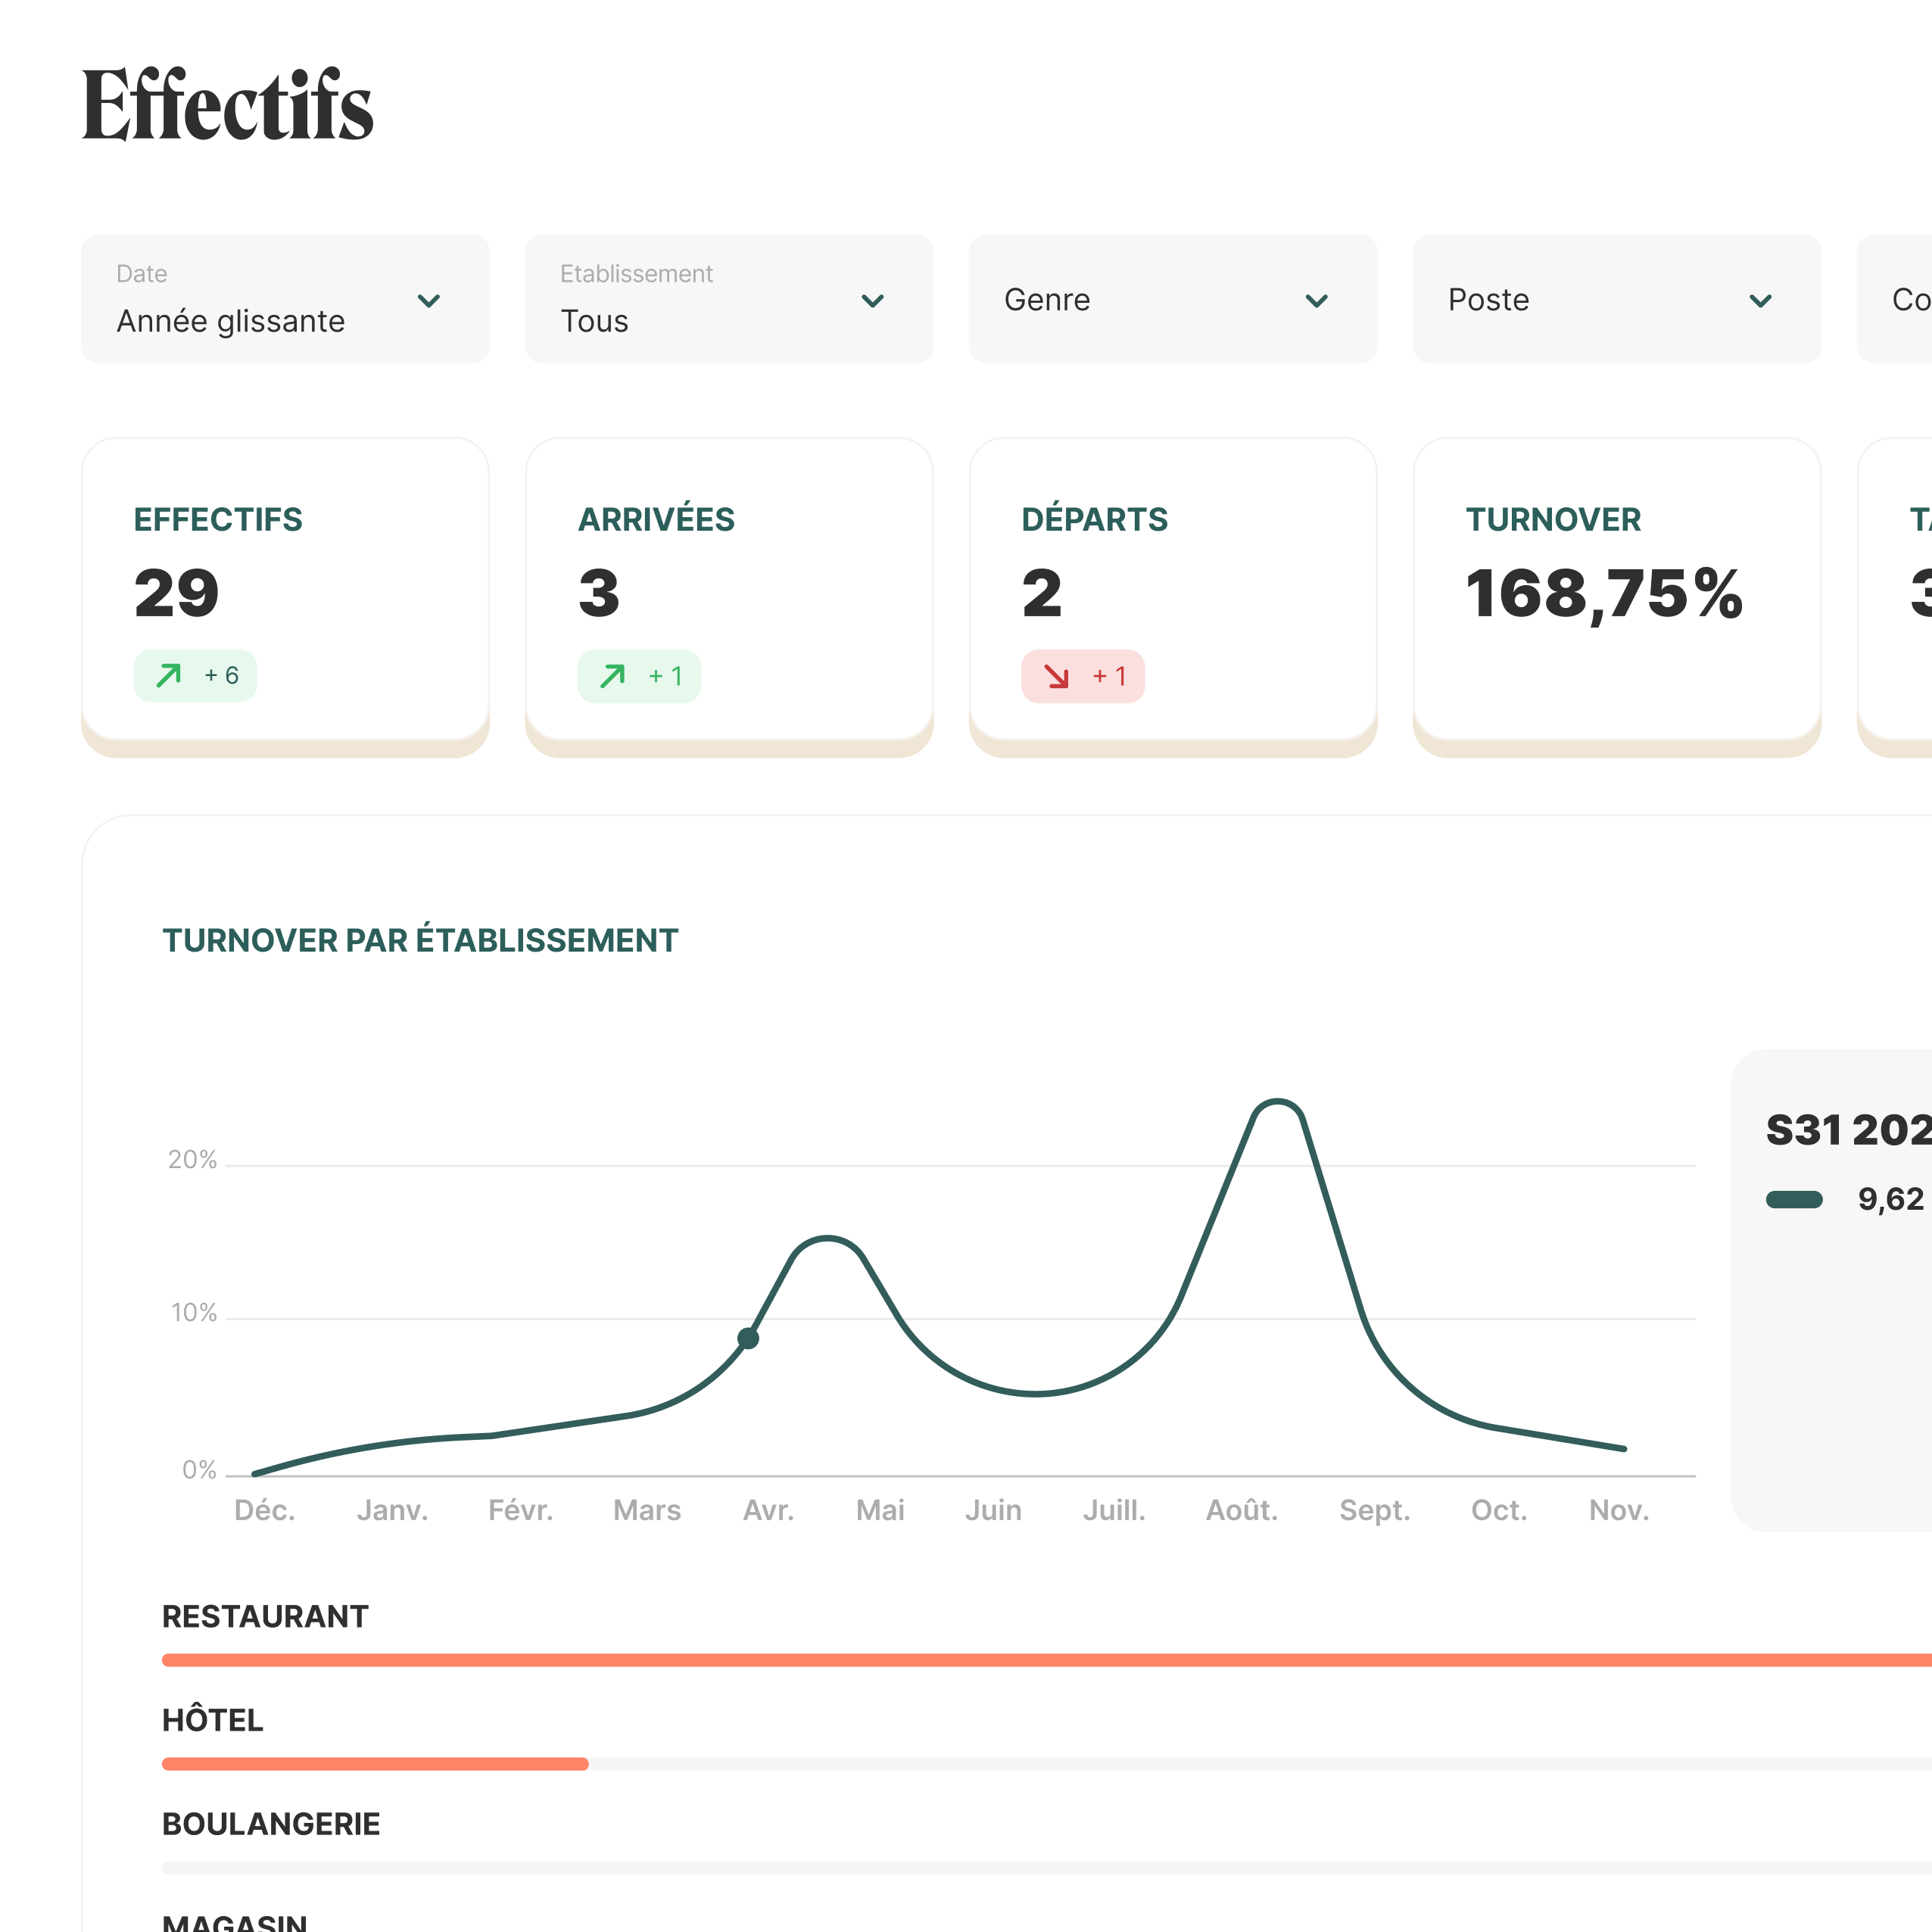
Task: Click the Hôtel orange progress bar
Action: pos(375,1764)
